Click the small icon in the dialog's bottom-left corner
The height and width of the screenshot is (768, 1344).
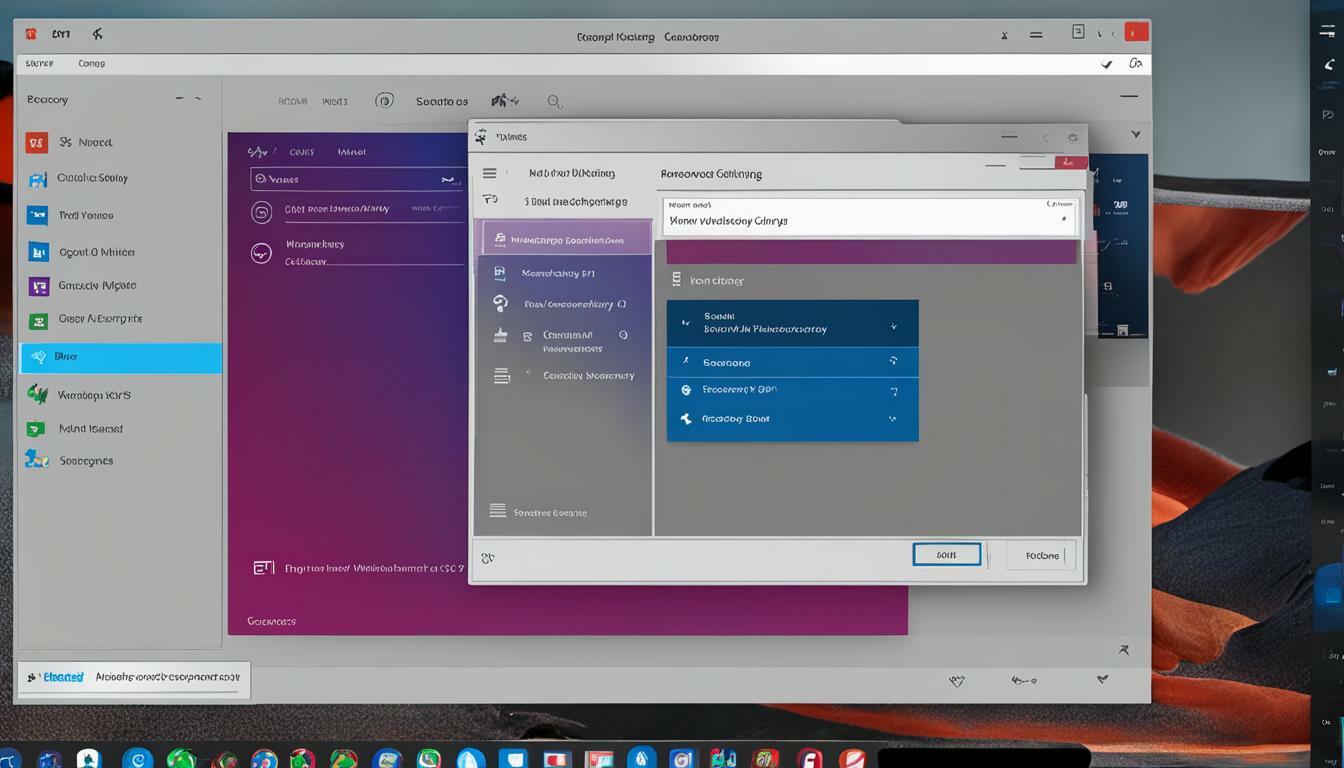pos(487,558)
